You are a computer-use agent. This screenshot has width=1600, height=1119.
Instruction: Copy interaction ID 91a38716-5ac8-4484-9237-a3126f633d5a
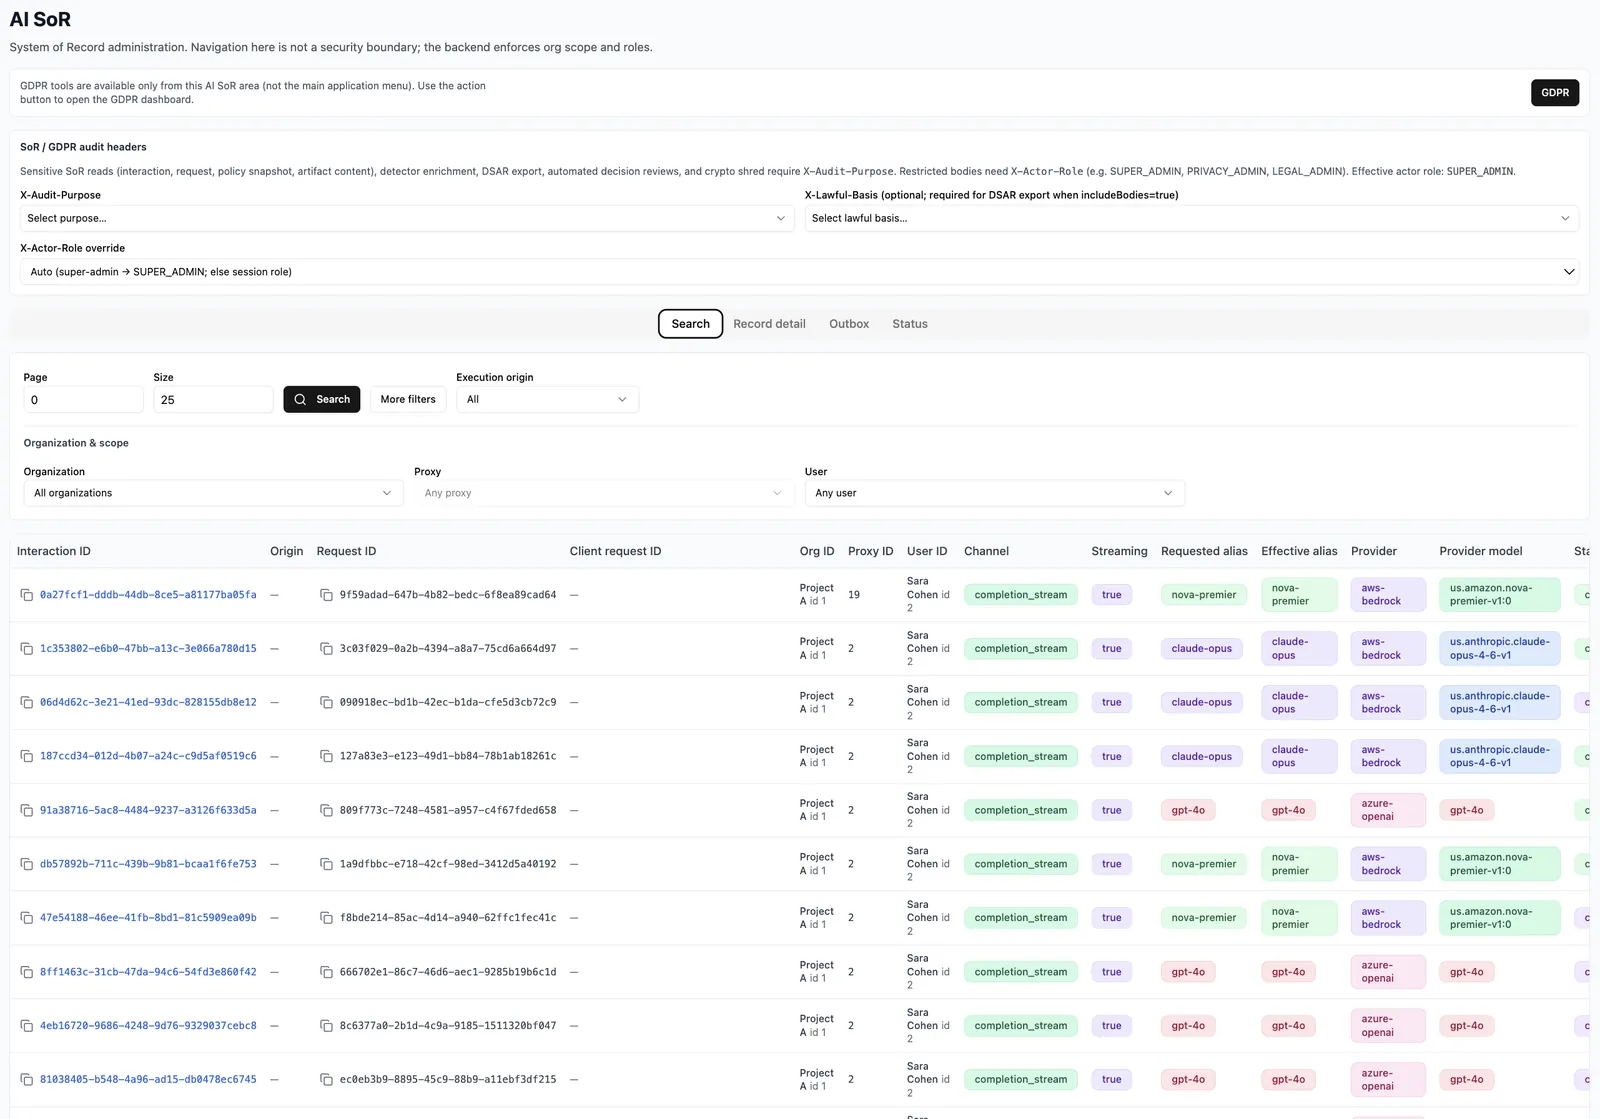27,810
